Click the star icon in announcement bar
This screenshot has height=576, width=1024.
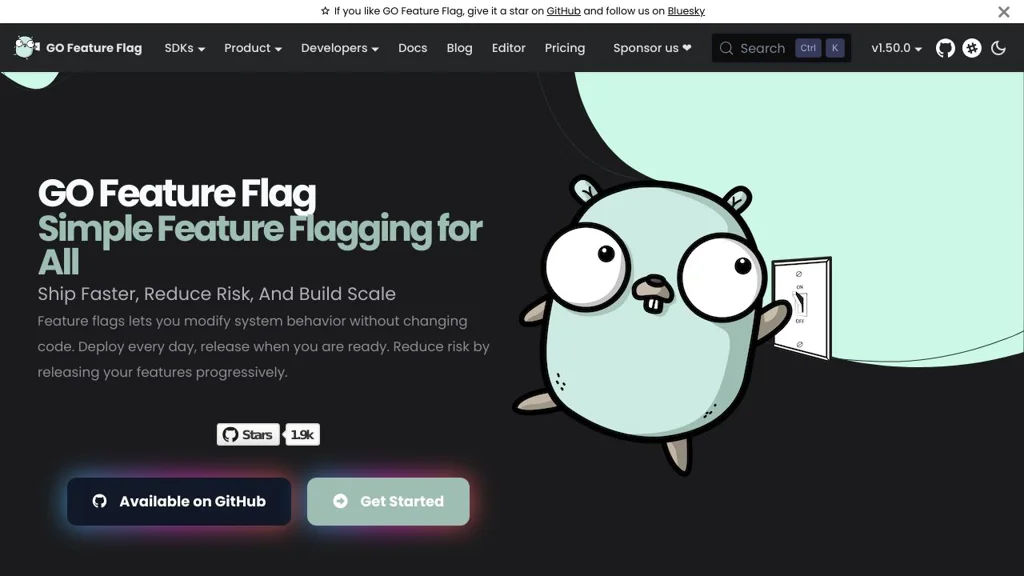[x=325, y=11]
